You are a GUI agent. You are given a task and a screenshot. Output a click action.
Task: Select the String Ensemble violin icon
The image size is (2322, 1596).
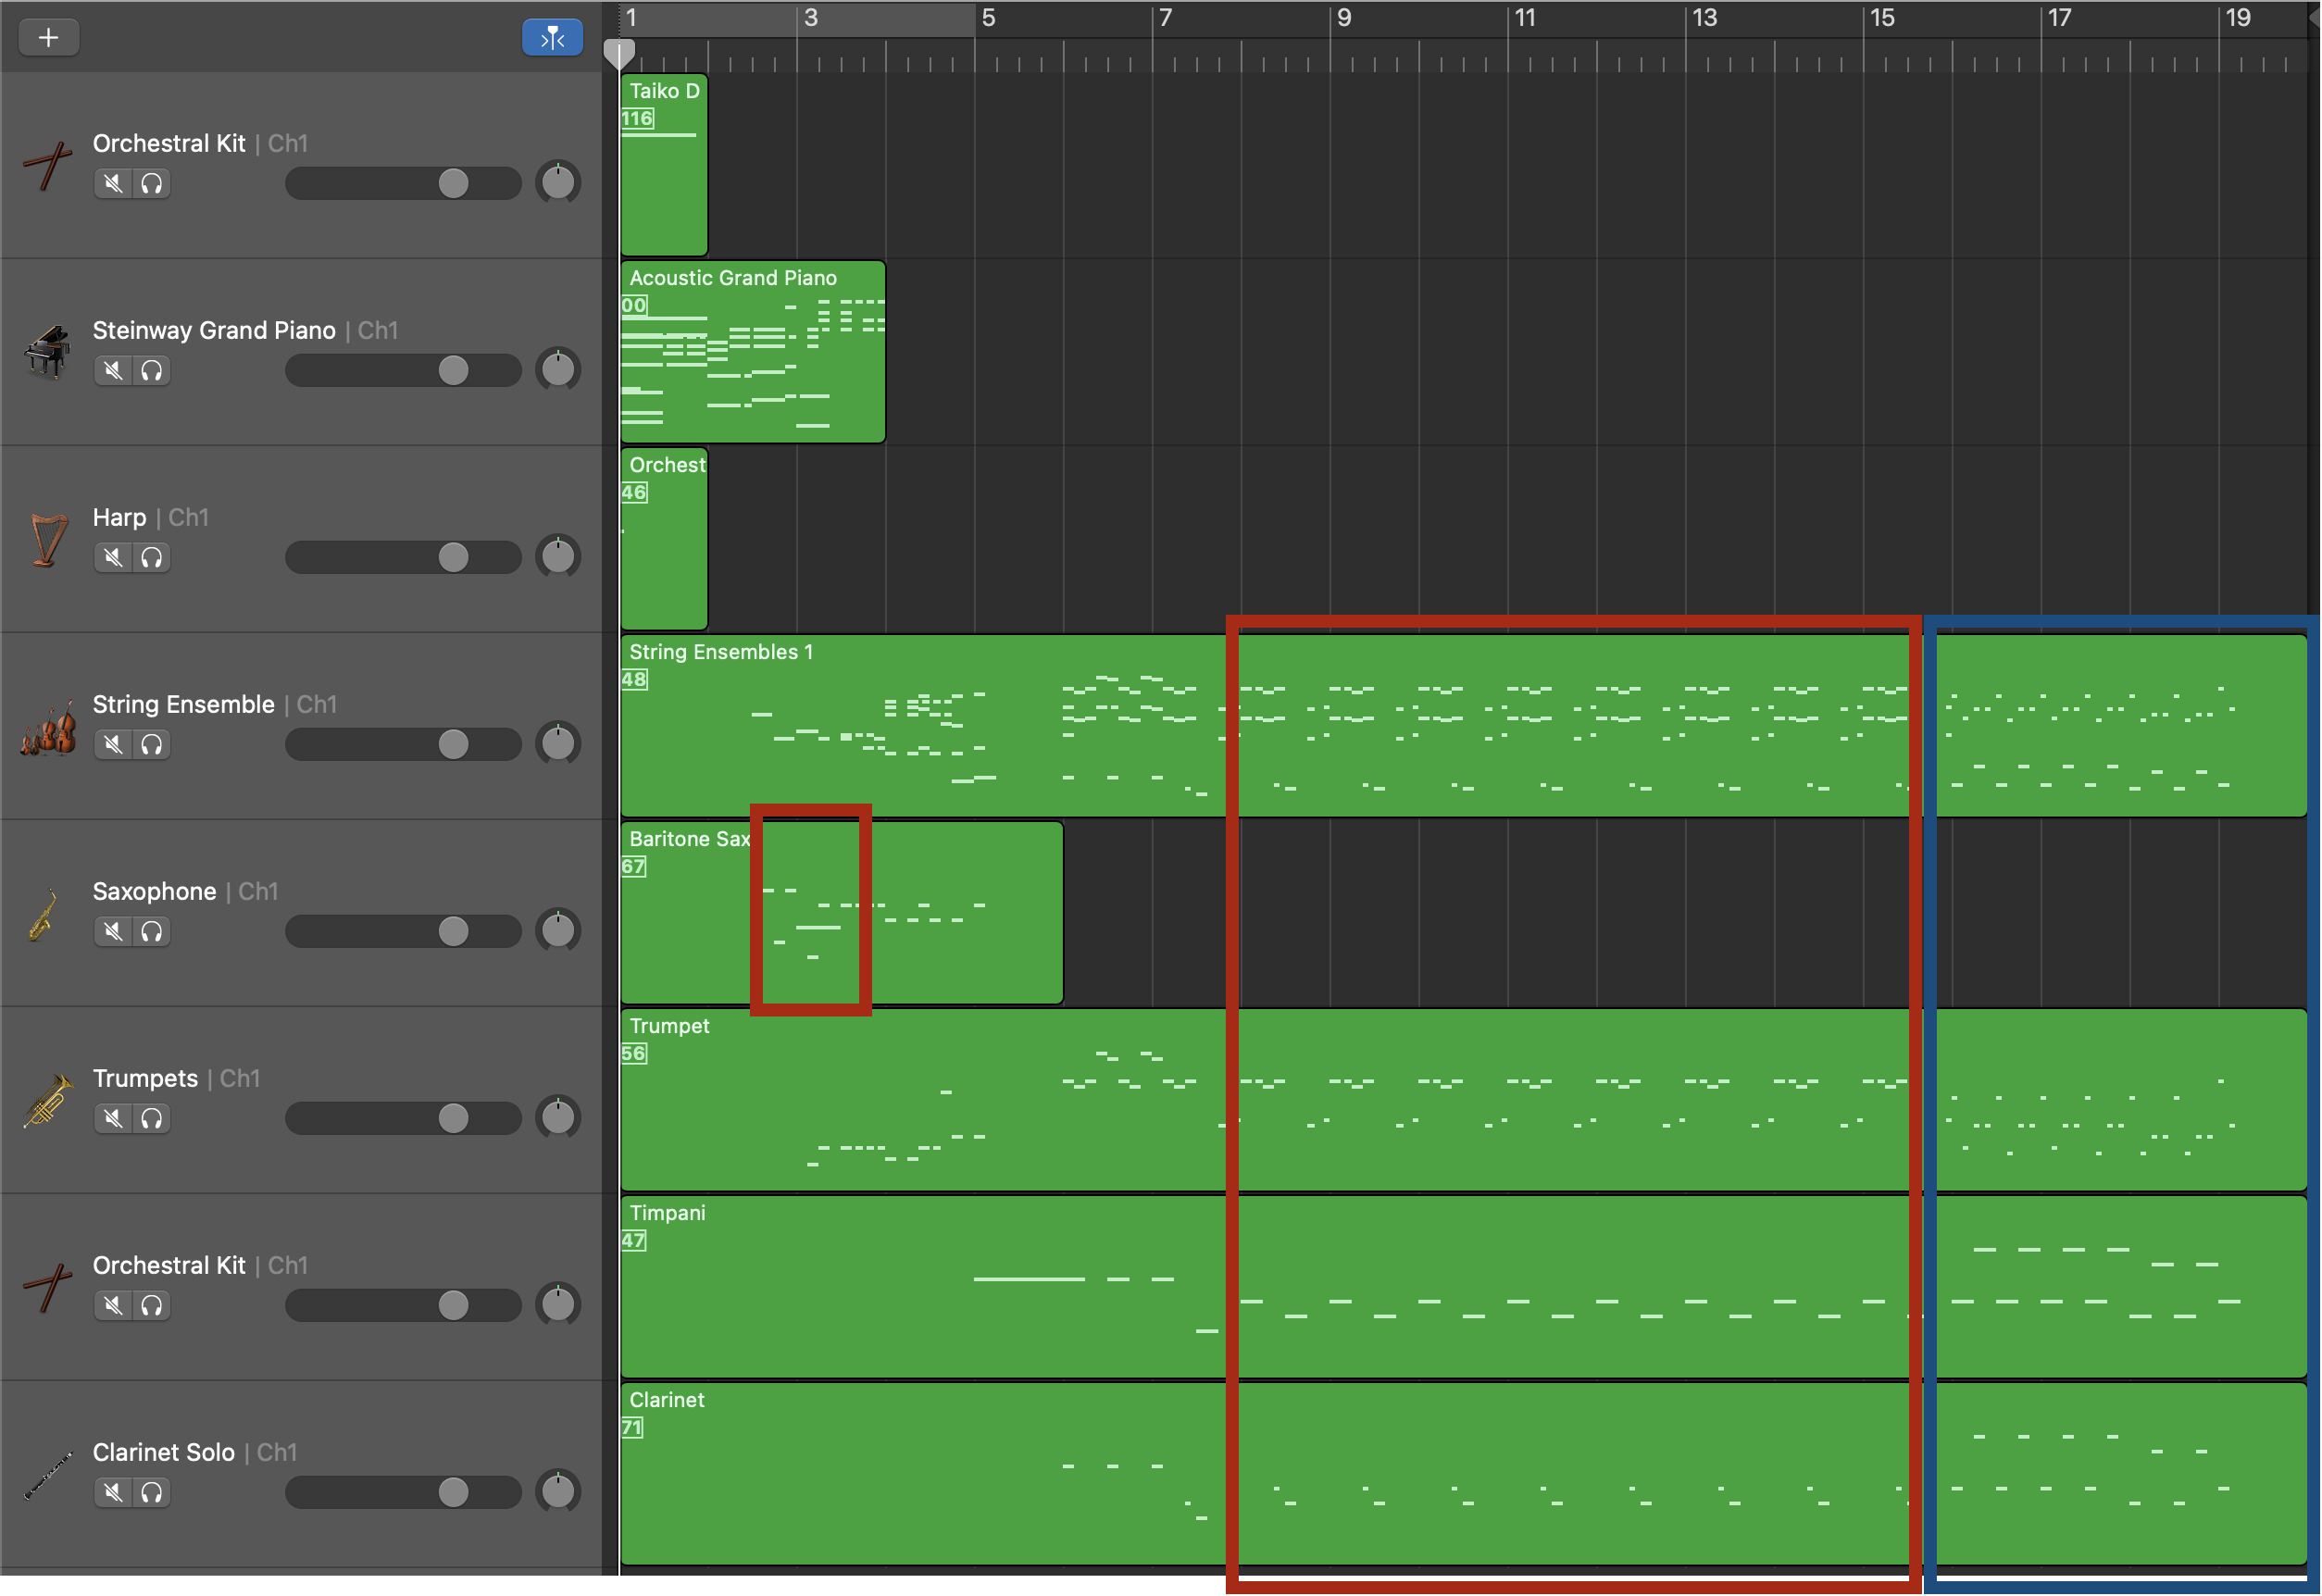[46, 727]
